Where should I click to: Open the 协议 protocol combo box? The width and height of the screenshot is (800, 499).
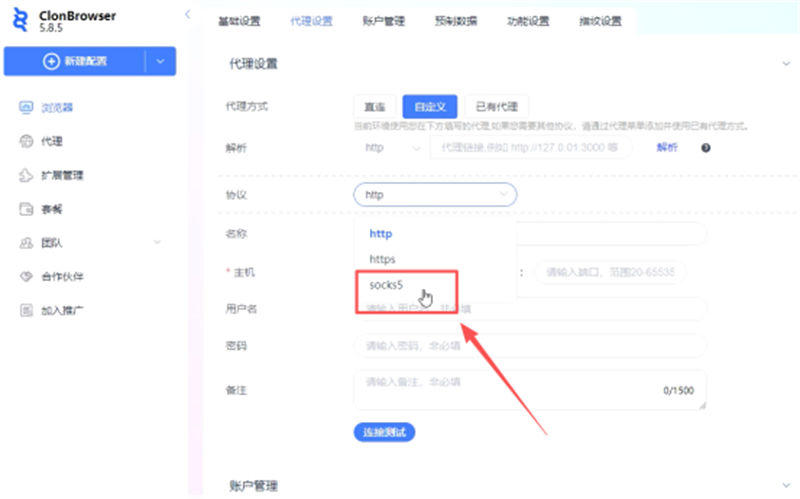coord(435,195)
